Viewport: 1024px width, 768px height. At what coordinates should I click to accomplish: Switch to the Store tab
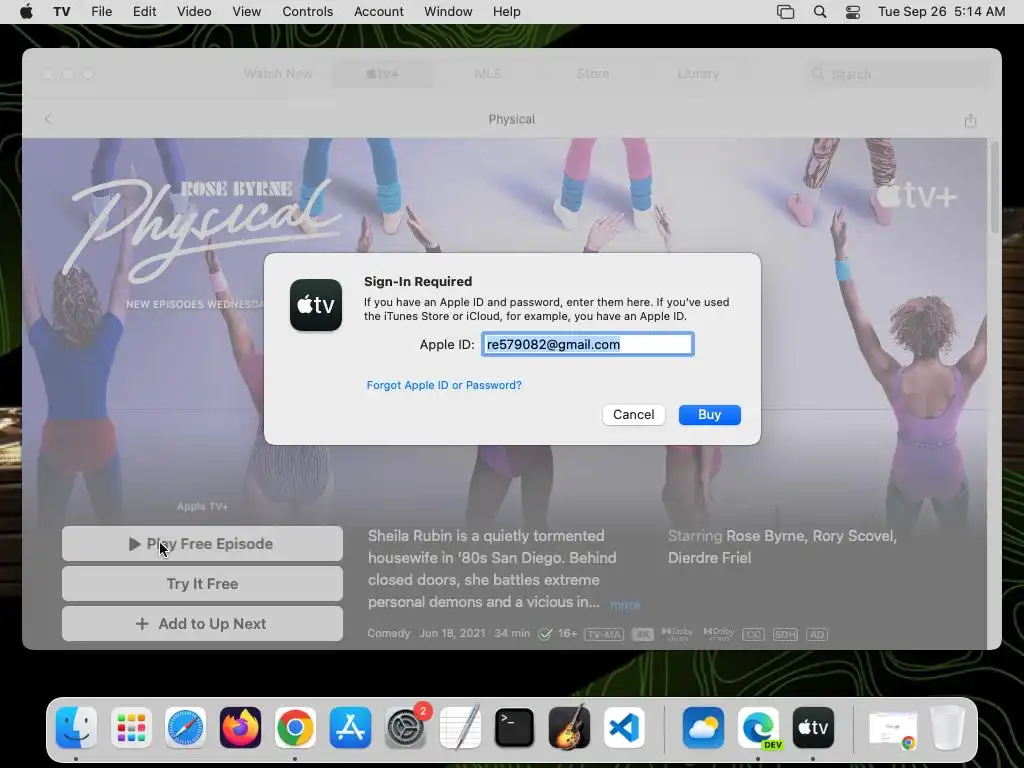[593, 74]
